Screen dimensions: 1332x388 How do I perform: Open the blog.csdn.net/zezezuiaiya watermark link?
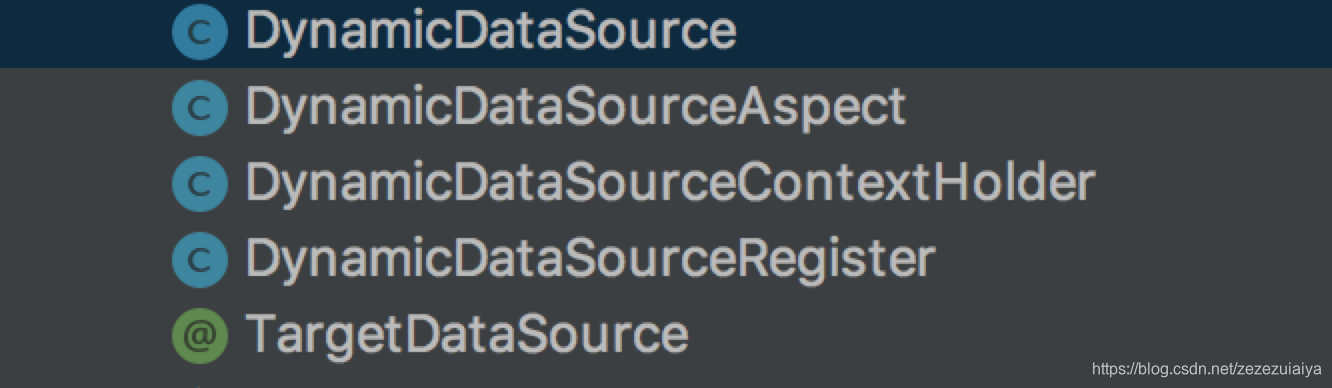(x=1206, y=370)
